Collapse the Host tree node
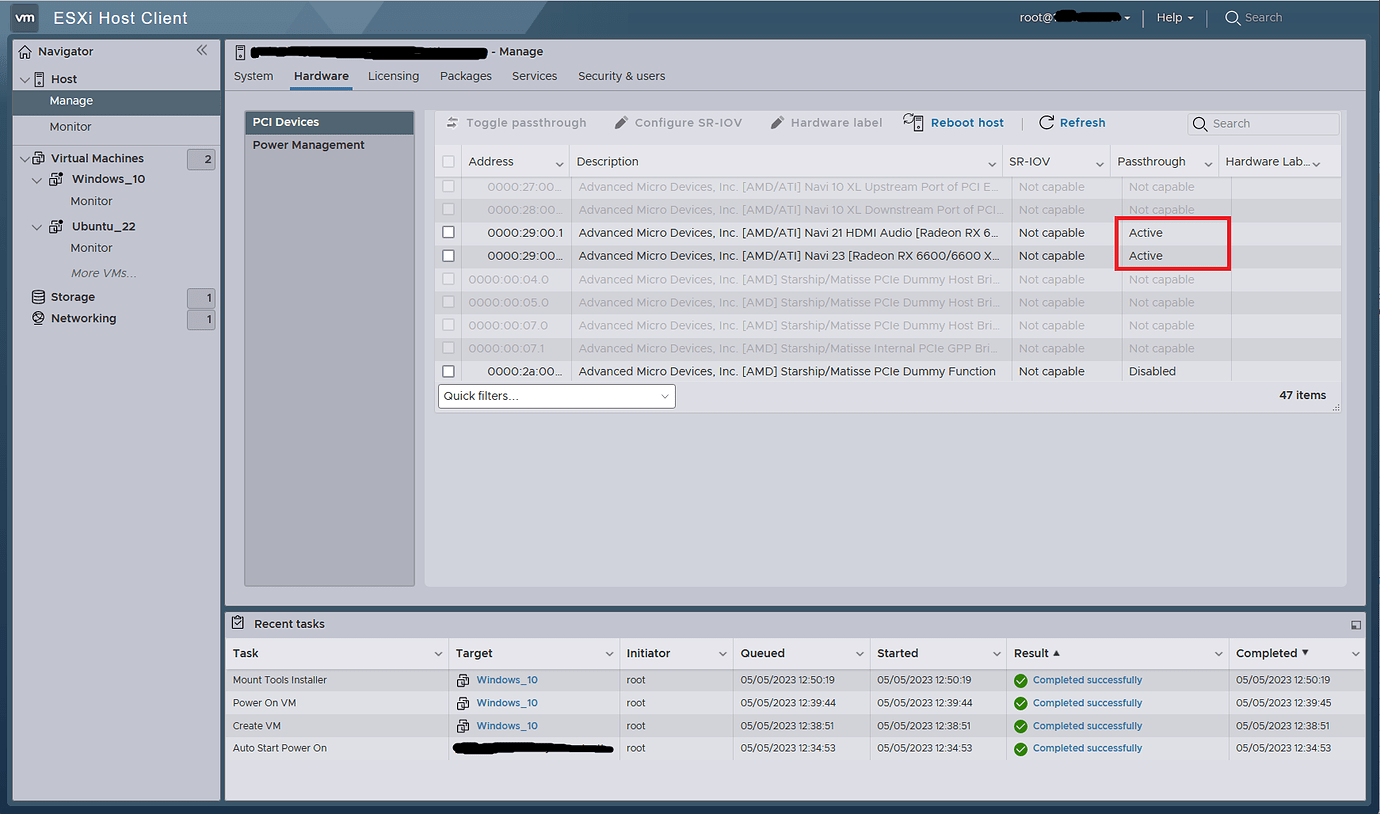 click(x=25, y=79)
